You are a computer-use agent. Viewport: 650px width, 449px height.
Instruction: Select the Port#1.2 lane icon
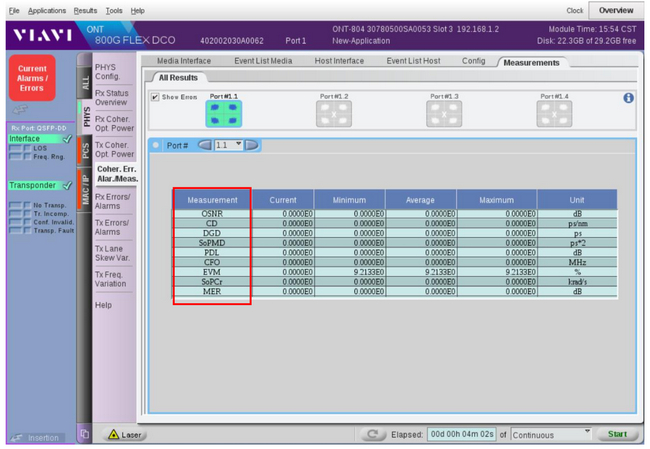tap(334, 113)
